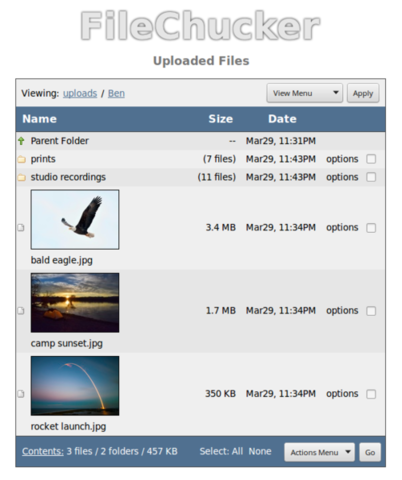
Task: Go to the uploads breadcrumb link
Action: [80, 93]
